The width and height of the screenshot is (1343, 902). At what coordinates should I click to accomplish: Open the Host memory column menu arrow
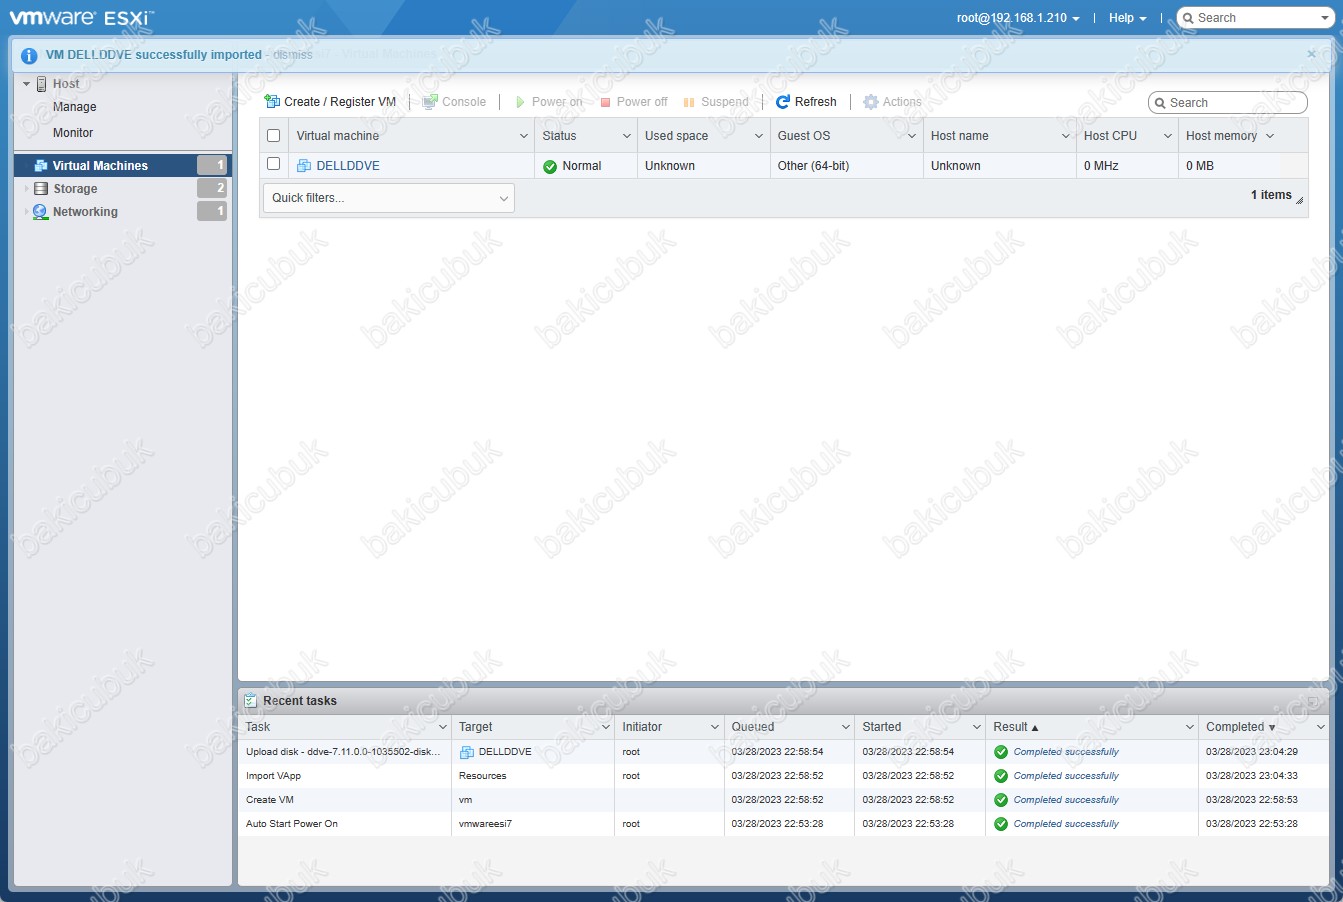point(1270,136)
